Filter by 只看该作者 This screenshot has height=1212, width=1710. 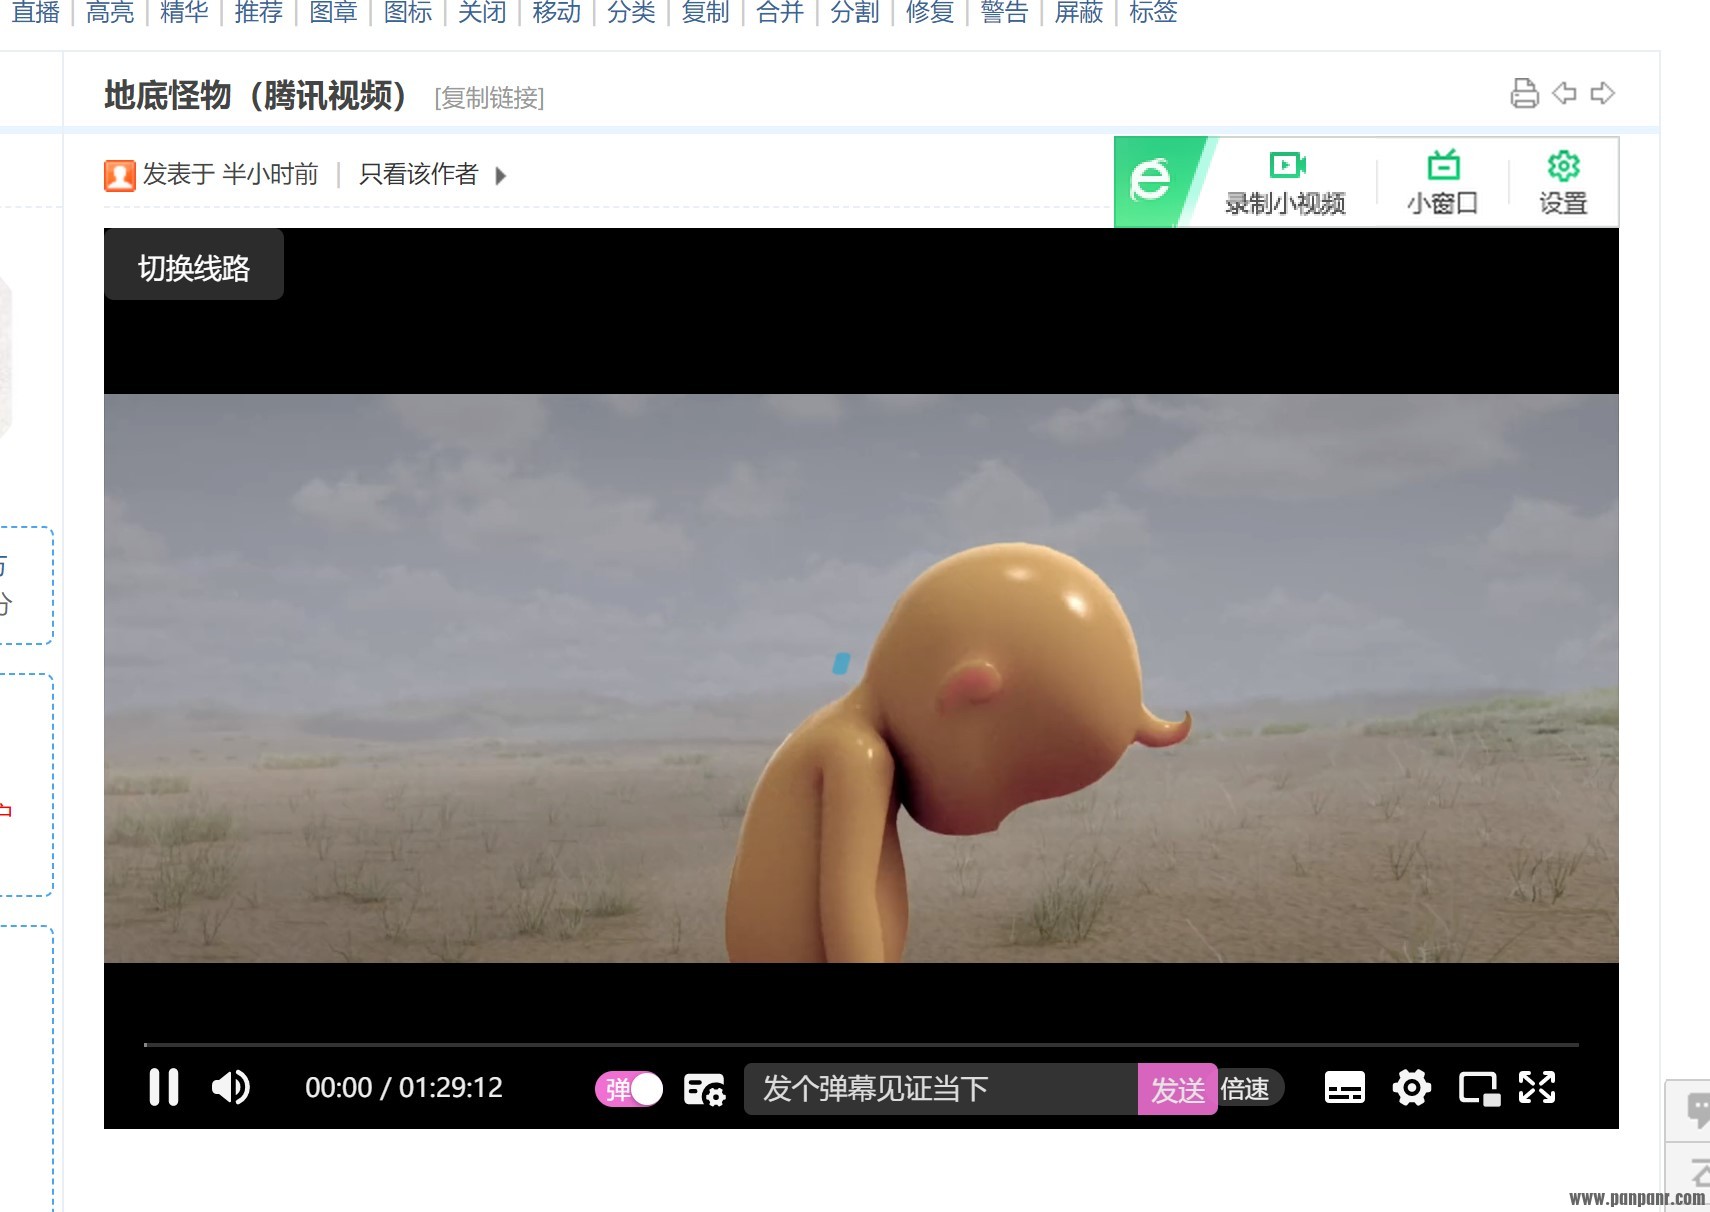click(x=418, y=174)
